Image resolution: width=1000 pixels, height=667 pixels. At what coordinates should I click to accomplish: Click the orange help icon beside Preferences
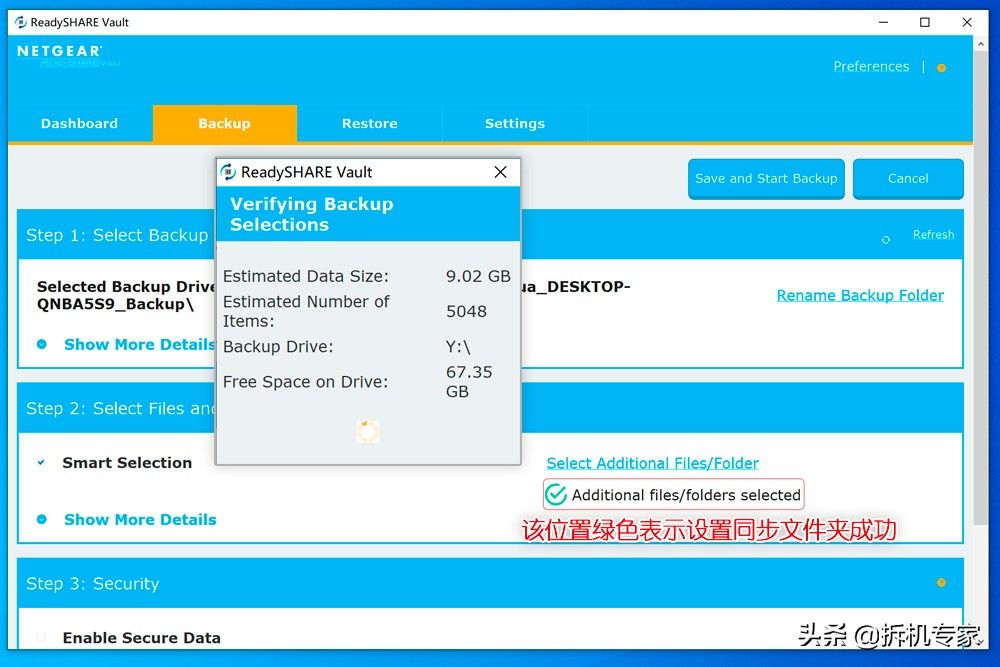coord(941,68)
